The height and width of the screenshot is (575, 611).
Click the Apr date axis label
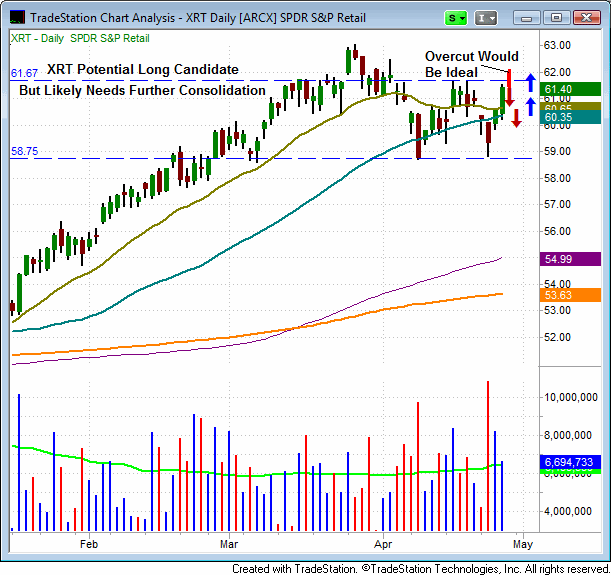[x=383, y=544]
